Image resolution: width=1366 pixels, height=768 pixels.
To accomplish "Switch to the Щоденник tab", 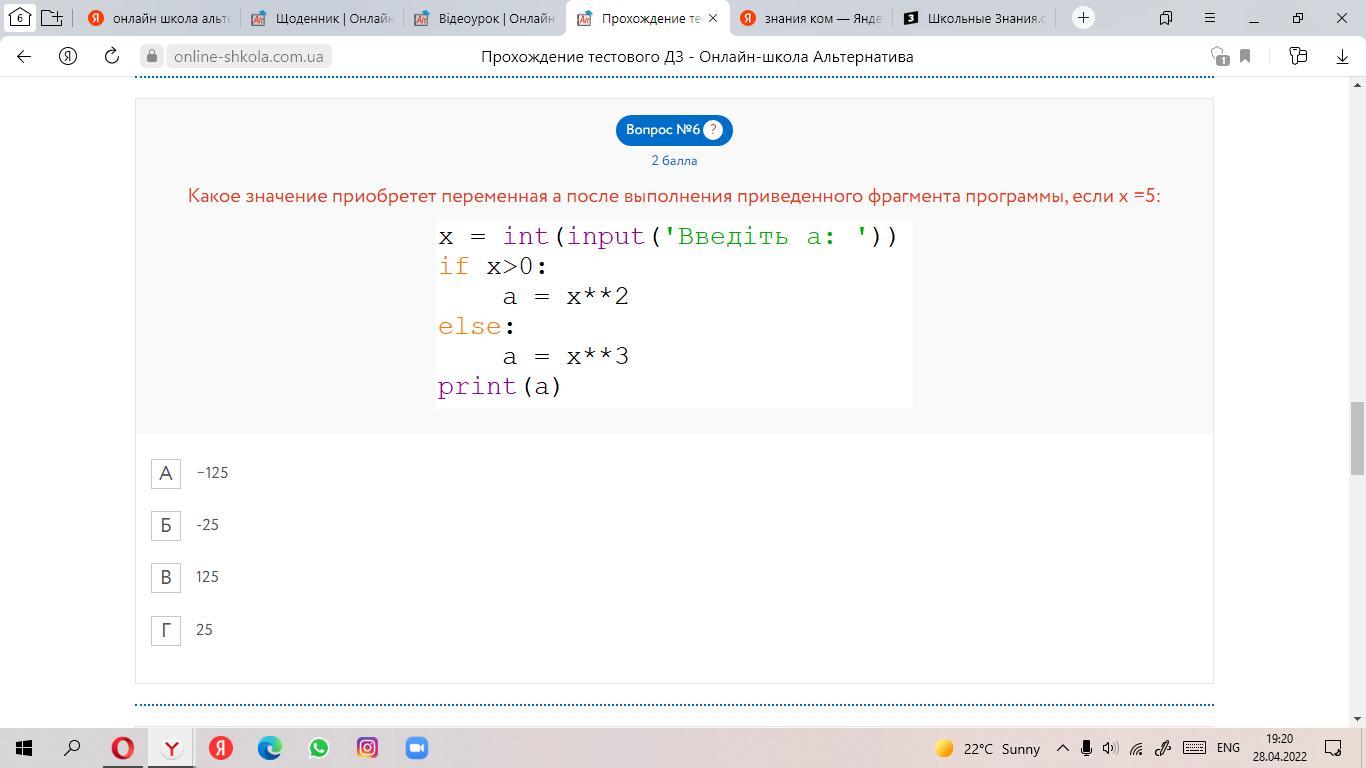I will (322, 18).
